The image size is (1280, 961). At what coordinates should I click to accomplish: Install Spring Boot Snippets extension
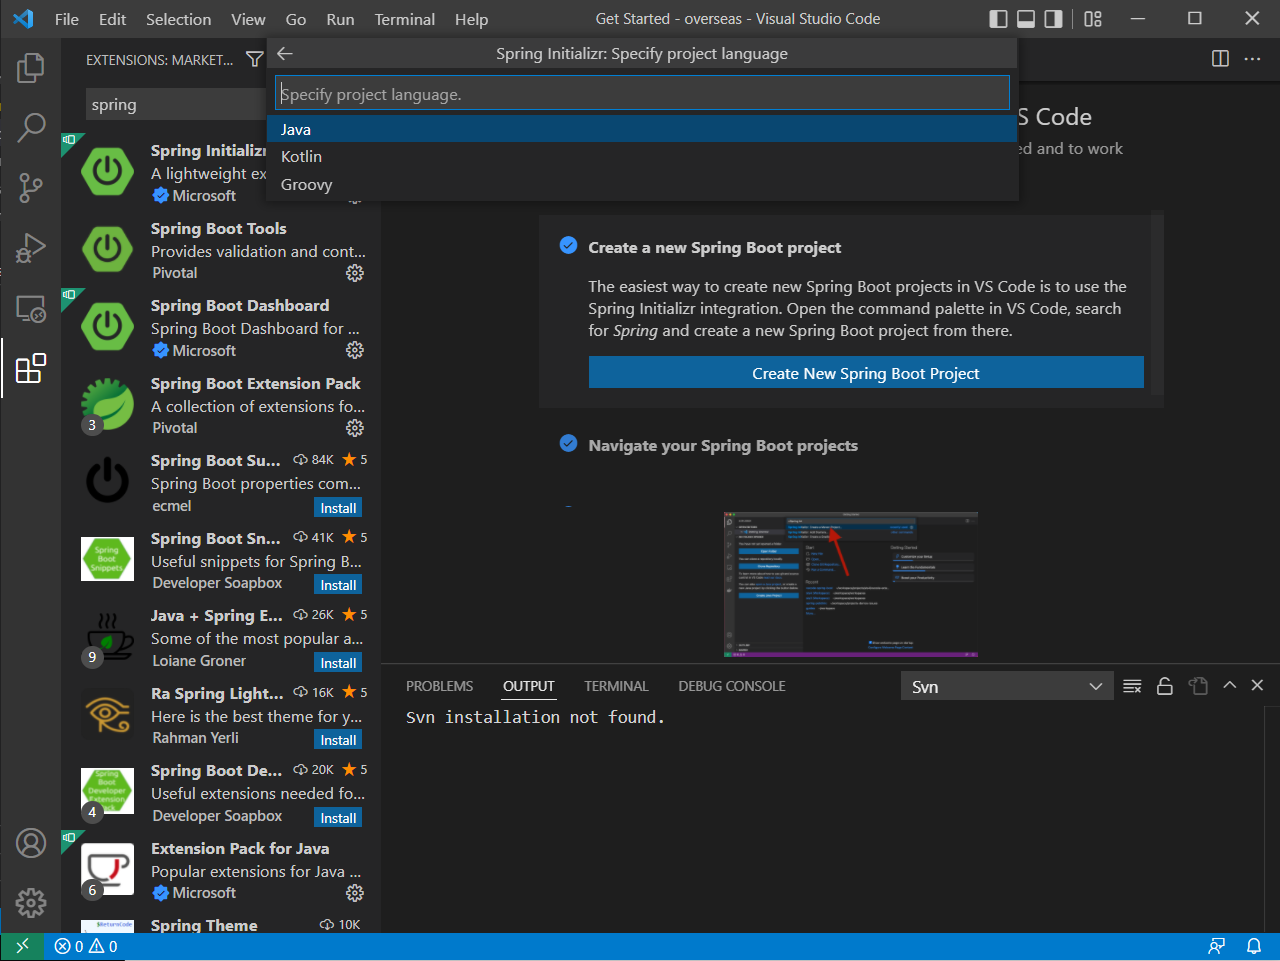(x=338, y=585)
